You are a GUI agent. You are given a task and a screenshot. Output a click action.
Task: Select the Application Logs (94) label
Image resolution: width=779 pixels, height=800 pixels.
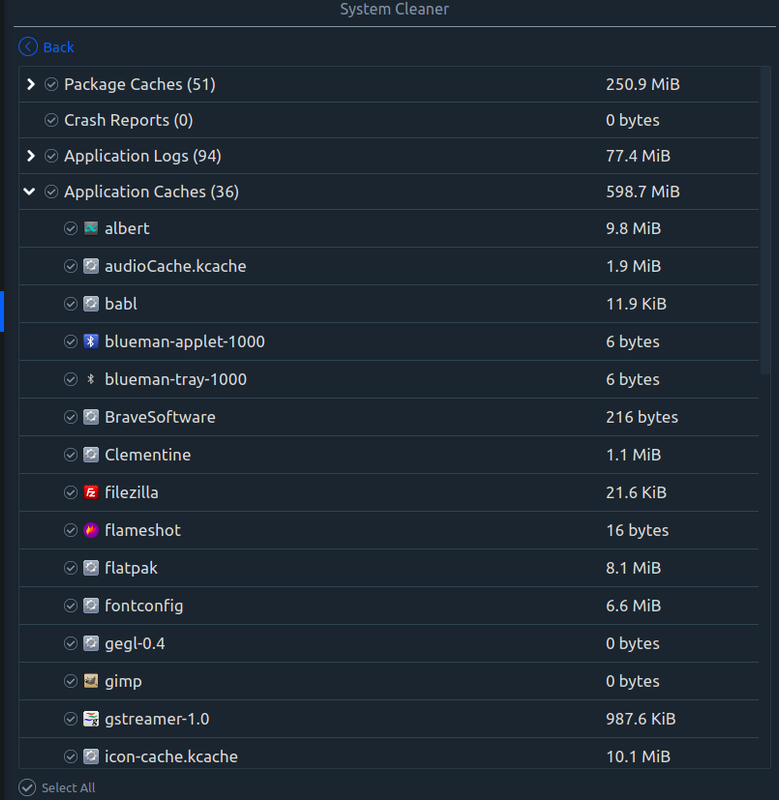(143, 156)
